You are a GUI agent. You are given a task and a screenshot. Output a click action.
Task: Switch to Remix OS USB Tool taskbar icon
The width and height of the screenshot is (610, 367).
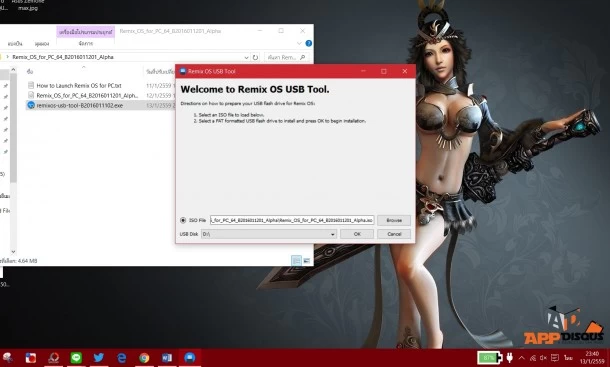click(x=190, y=357)
